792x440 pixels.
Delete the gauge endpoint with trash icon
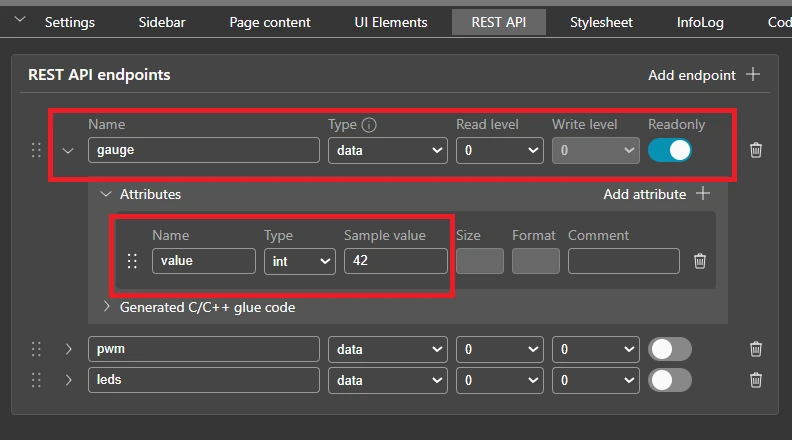click(x=756, y=150)
